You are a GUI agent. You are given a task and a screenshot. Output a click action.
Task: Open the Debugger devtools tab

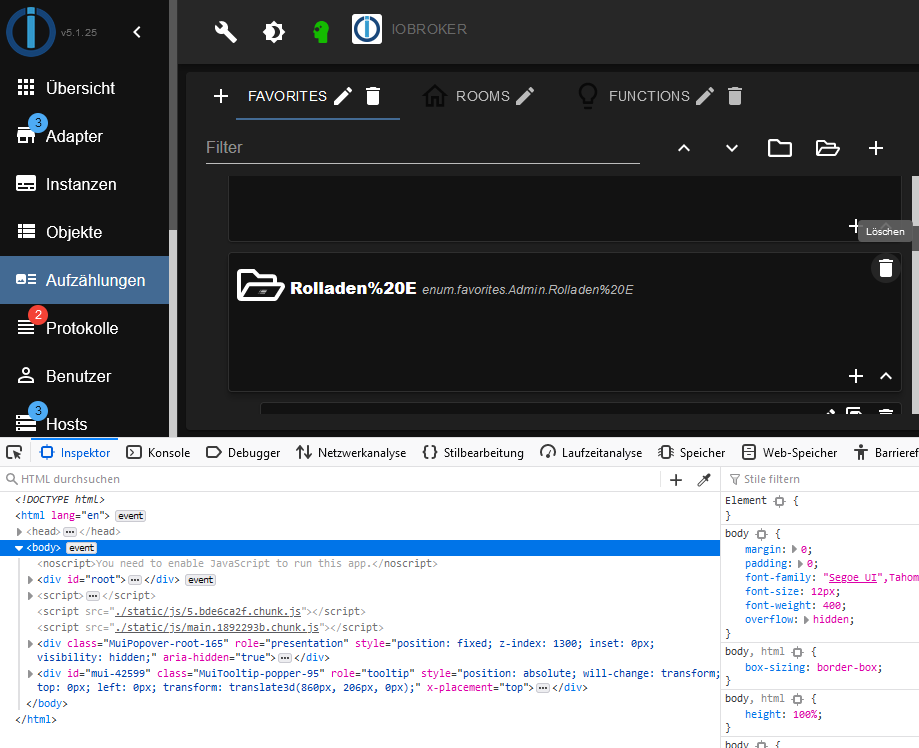pos(243,453)
